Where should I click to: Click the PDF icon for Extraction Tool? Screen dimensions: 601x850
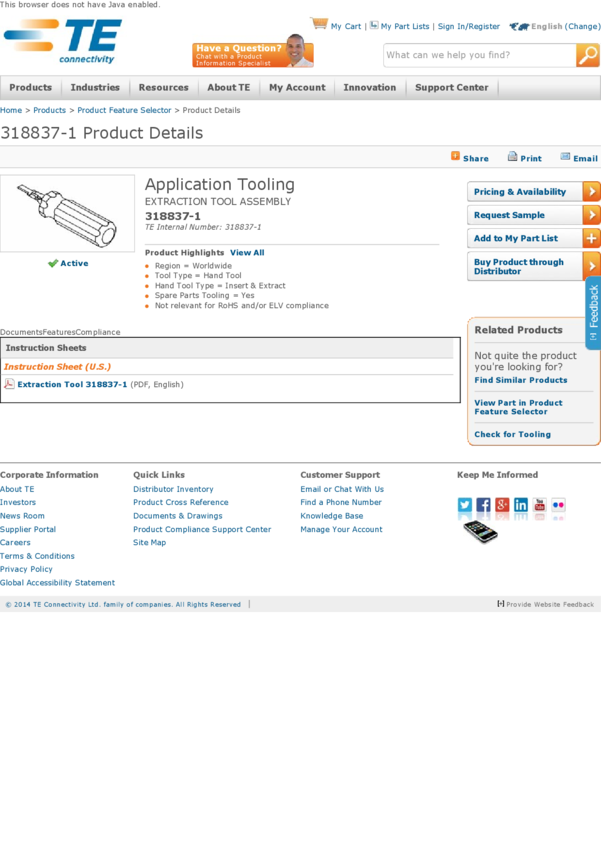coord(9,384)
